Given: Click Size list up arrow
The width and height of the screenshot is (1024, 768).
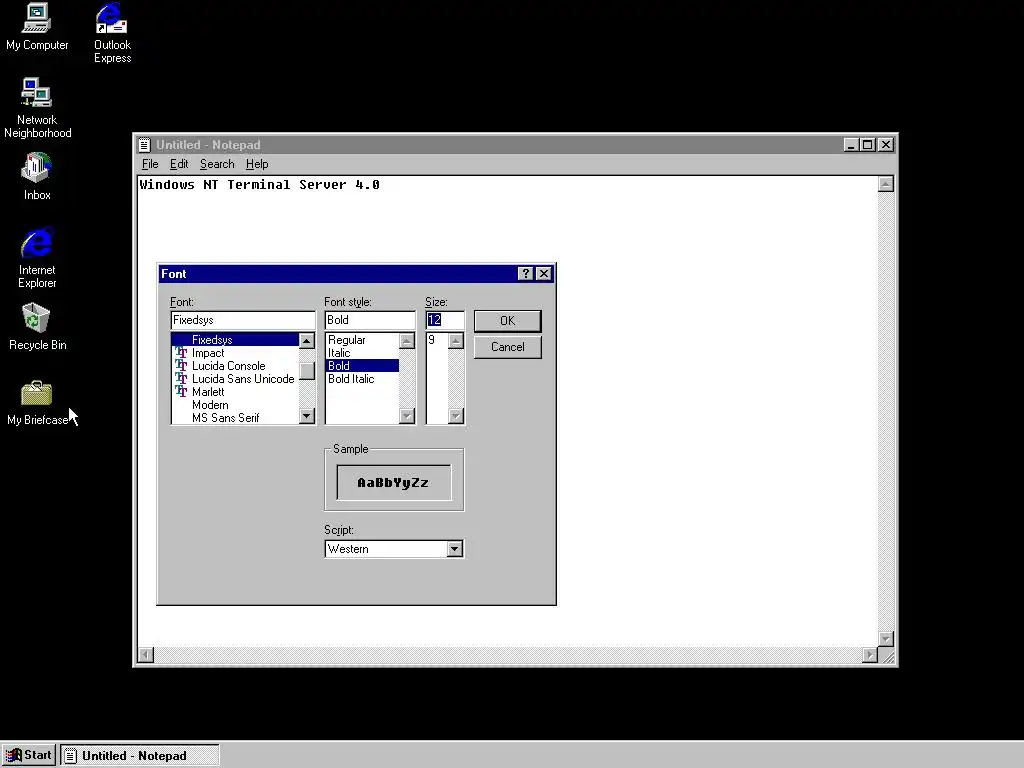Looking at the screenshot, I should click(x=456, y=341).
